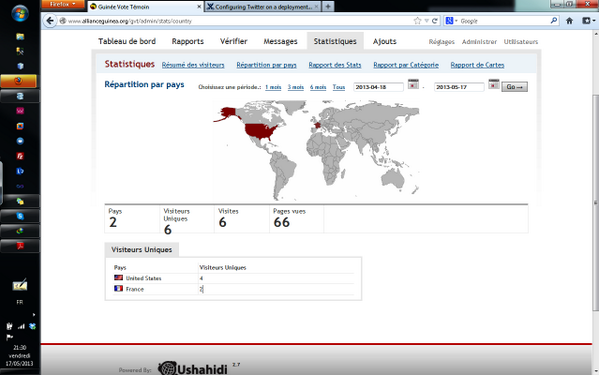The height and width of the screenshot is (375, 599).
Task: Select the 3 mois period
Action: pyautogui.click(x=295, y=87)
